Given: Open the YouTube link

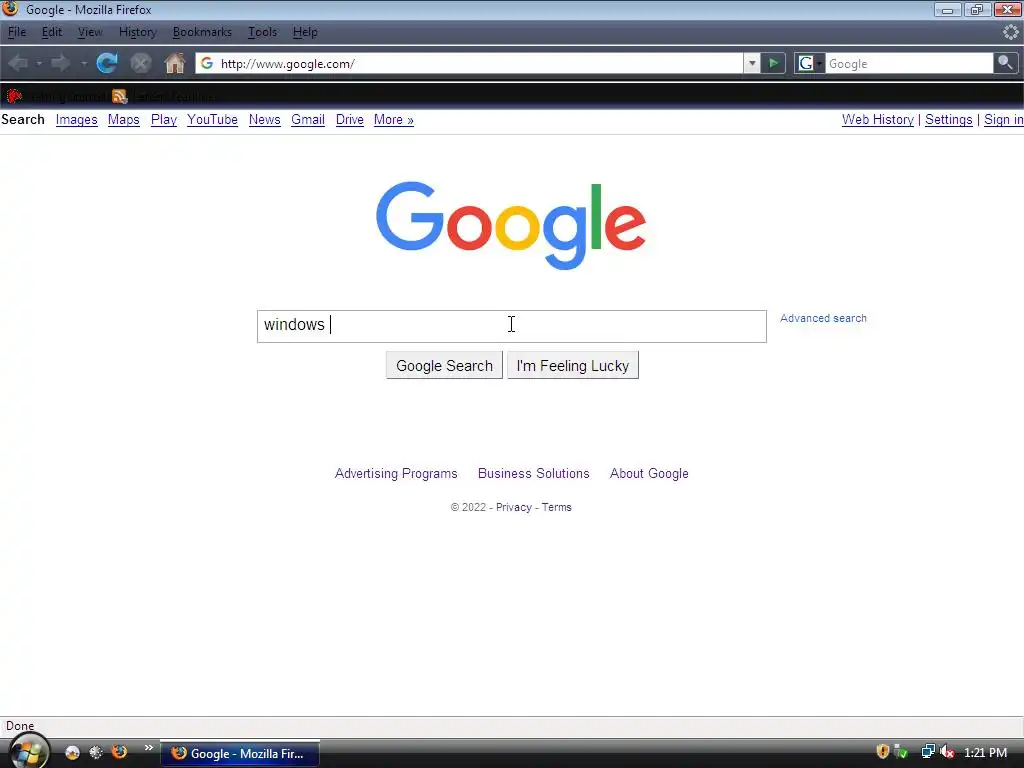Looking at the screenshot, I should click(212, 120).
